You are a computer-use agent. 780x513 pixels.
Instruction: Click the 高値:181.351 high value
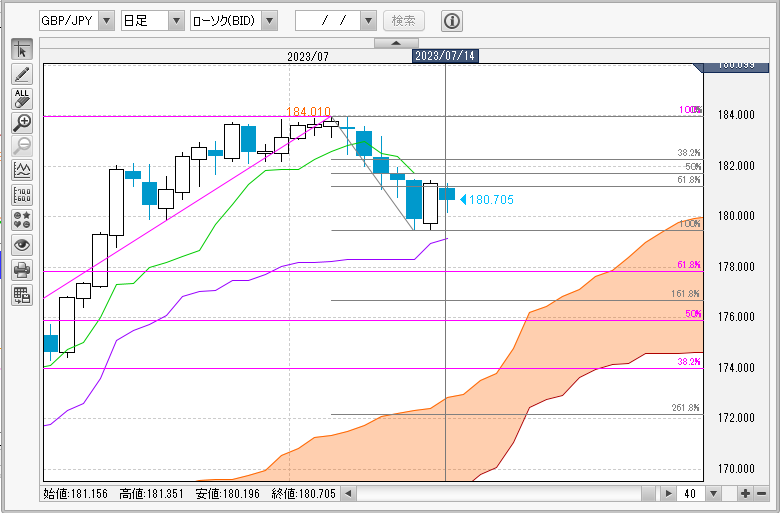[152, 494]
